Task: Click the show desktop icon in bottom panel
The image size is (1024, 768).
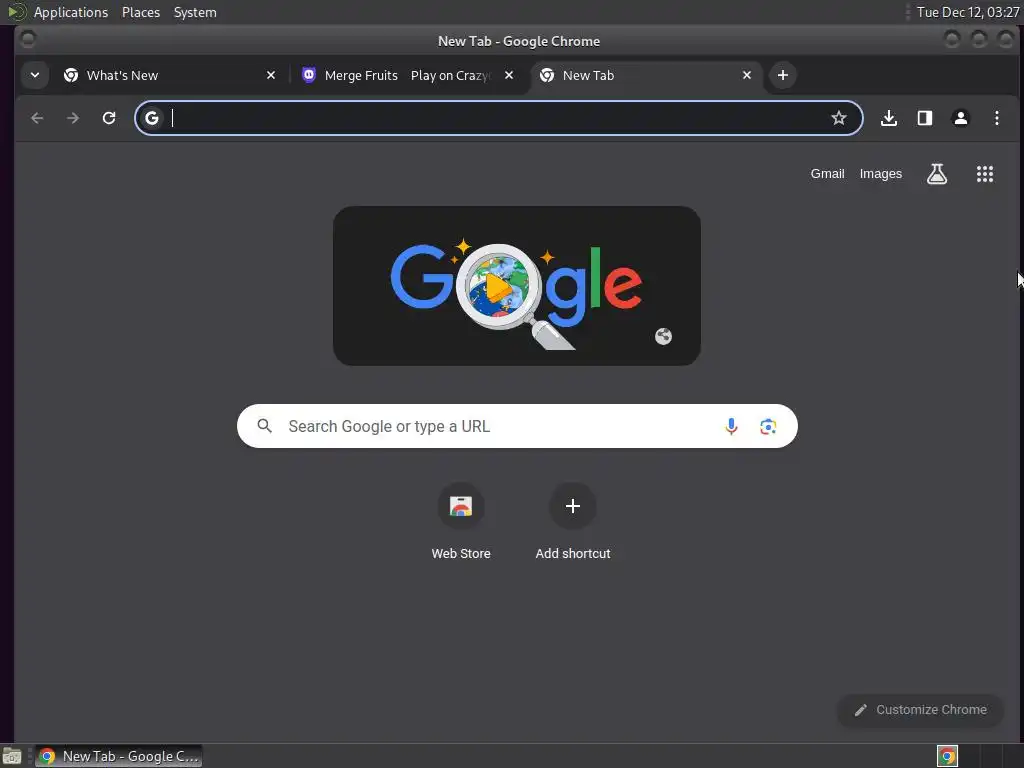Action: 12,756
